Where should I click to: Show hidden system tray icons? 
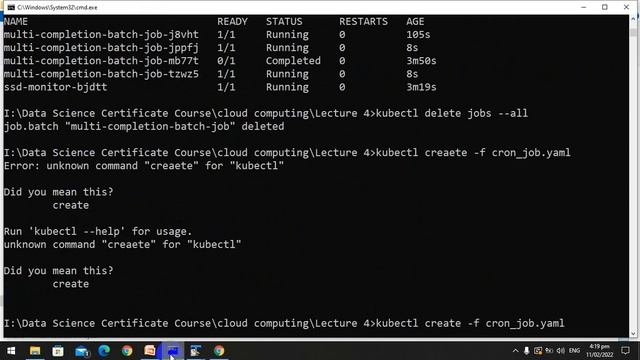[x=516, y=351]
